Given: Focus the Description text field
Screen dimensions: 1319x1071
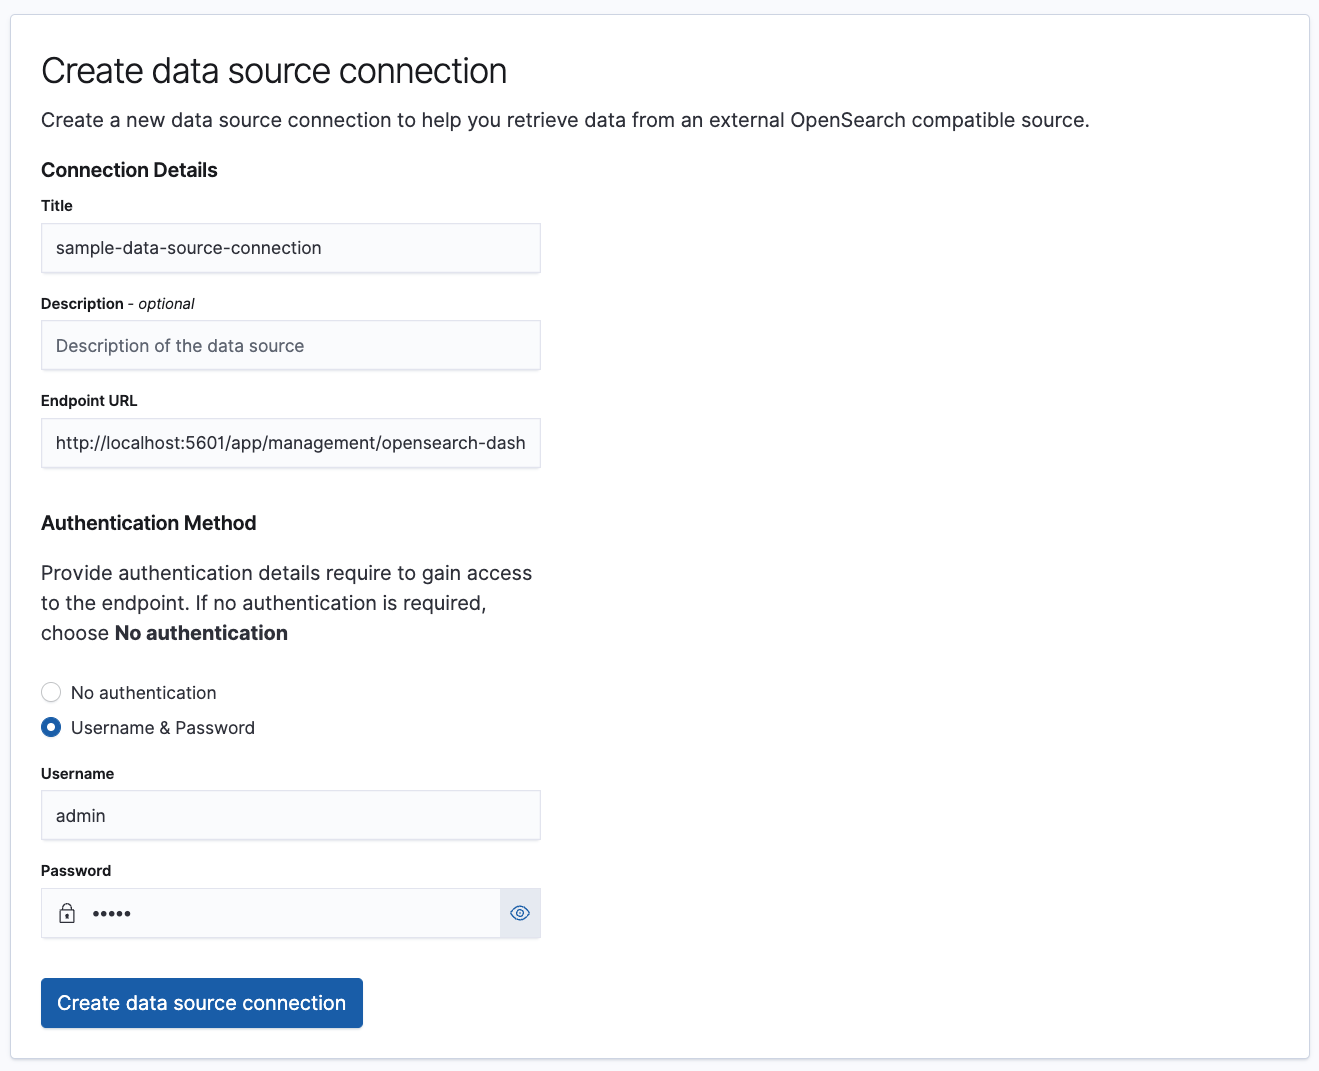Looking at the screenshot, I should [x=291, y=346].
